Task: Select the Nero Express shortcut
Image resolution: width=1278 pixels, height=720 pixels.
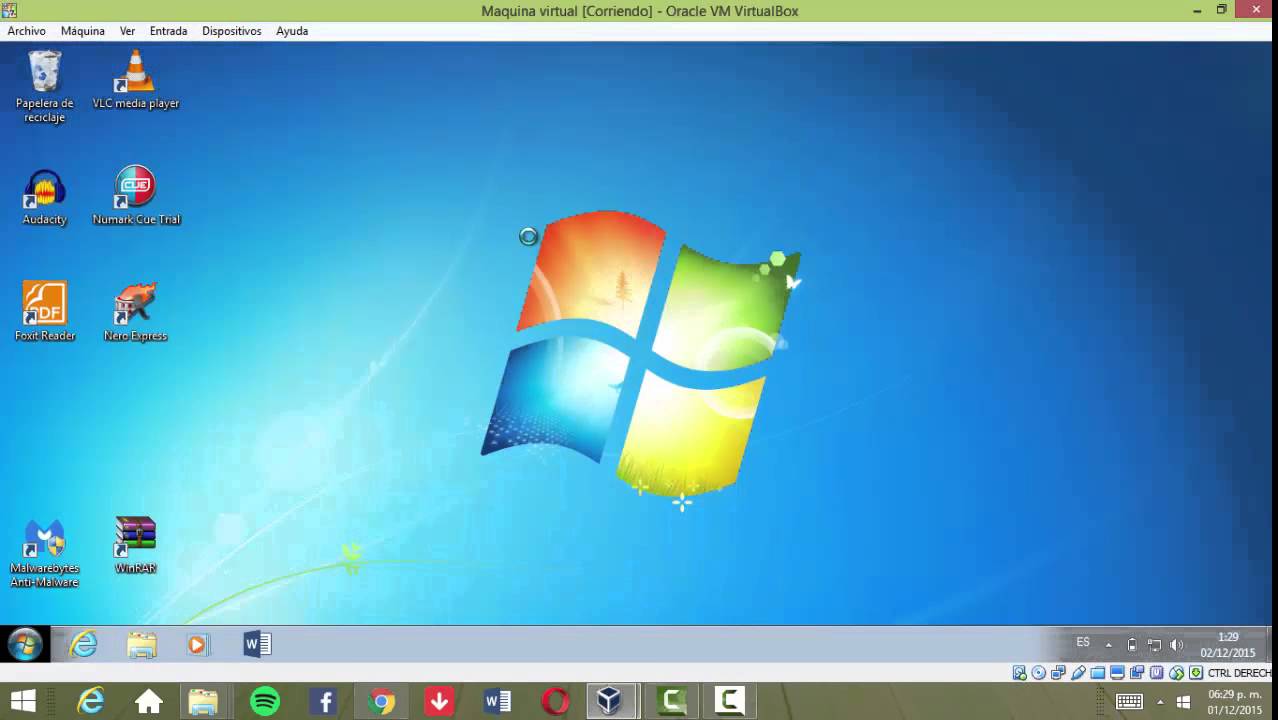Action: (x=136, y=312)
